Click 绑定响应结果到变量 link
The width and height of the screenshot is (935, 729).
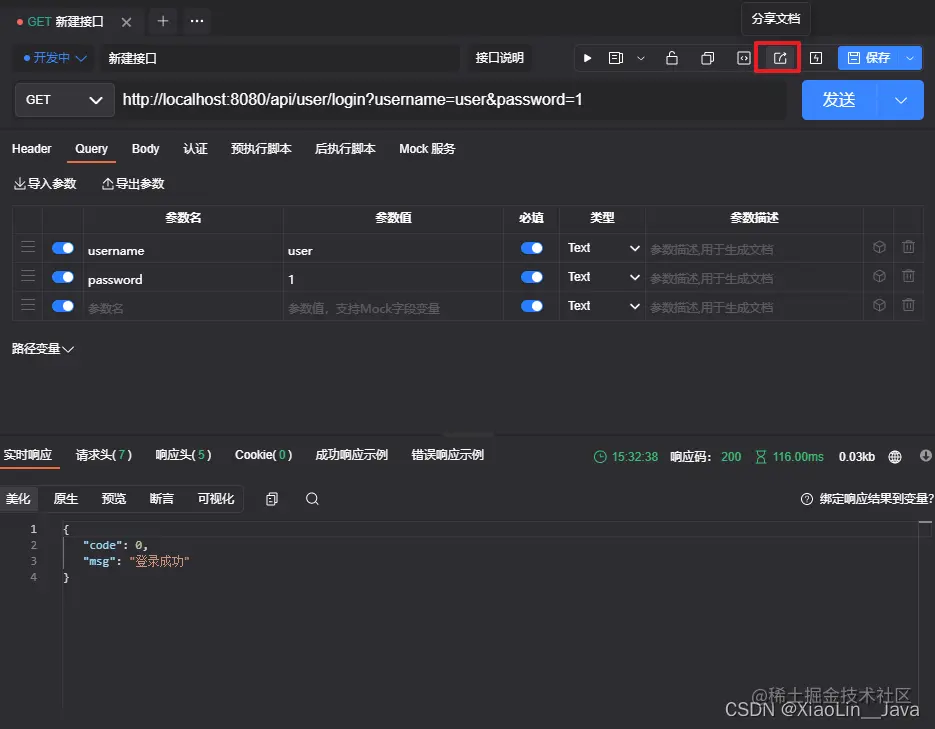[876, 499]
